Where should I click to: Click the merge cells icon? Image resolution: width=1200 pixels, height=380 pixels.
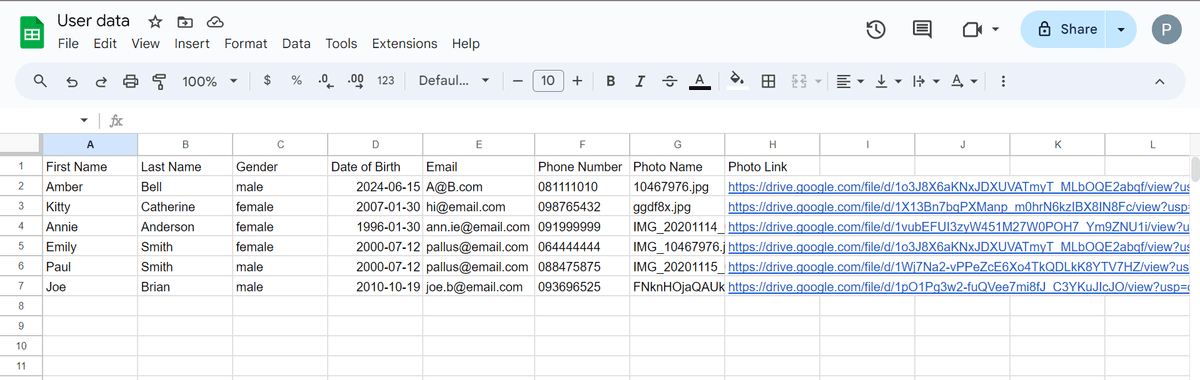799,81
